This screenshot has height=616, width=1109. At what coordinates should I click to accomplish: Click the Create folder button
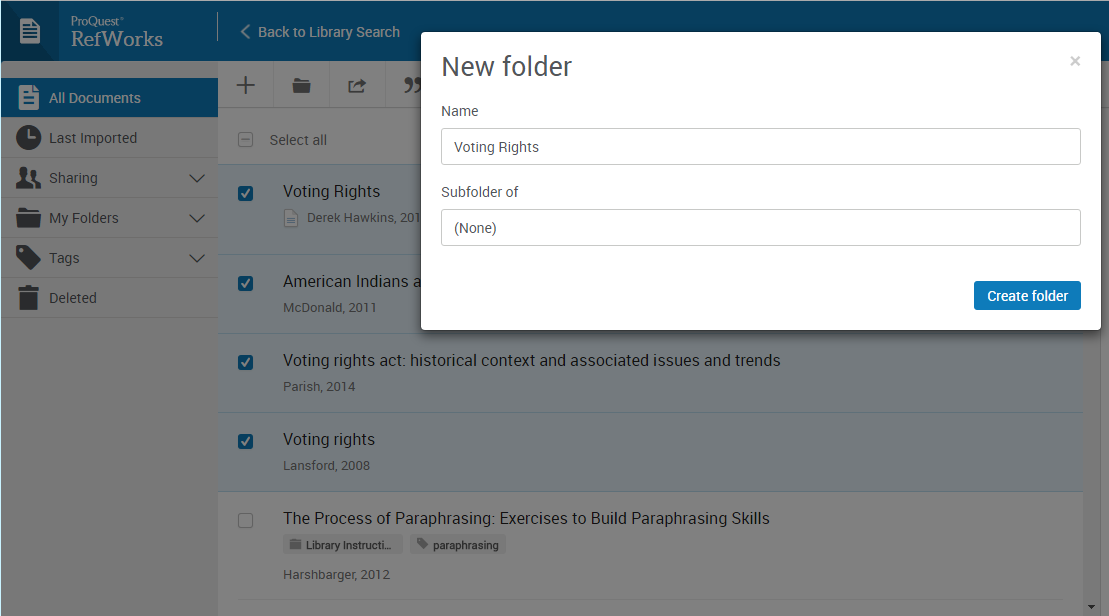[x=1027, y=295]
